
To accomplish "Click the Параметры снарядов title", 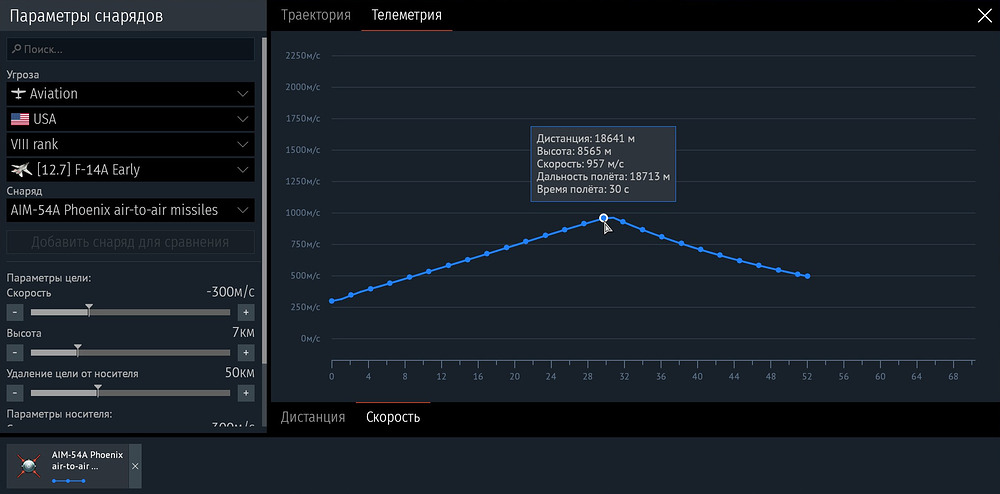I will [x=86, y=17].
